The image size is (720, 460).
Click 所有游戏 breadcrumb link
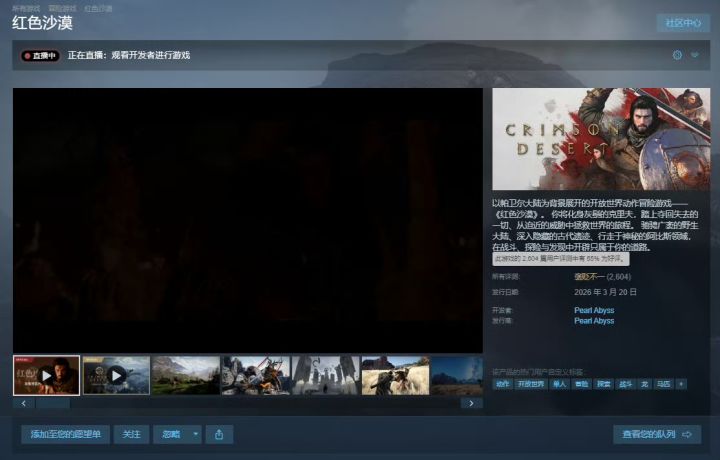coord(26,8)
